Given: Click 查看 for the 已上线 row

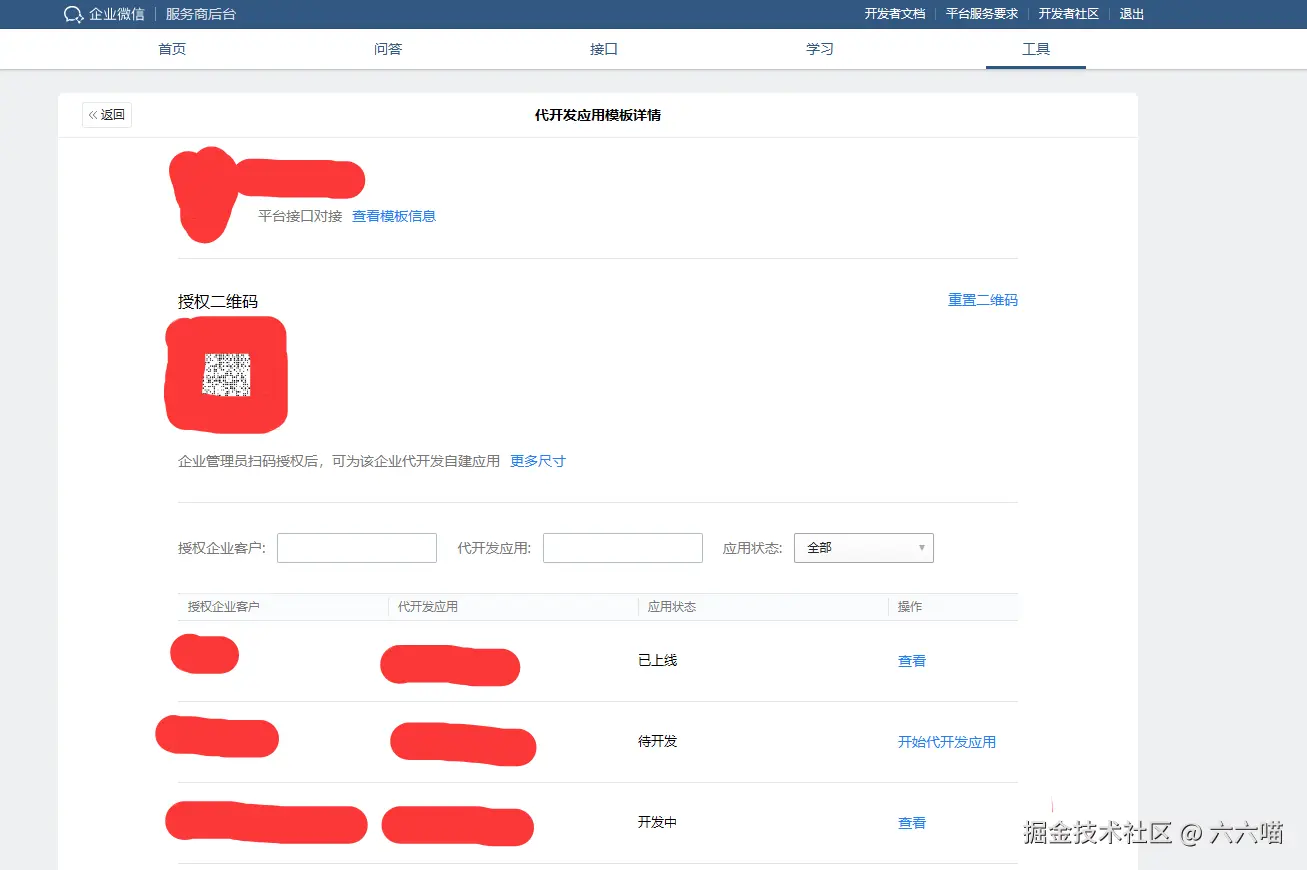Looking at the screenshot, I should (x=912, y=661).
